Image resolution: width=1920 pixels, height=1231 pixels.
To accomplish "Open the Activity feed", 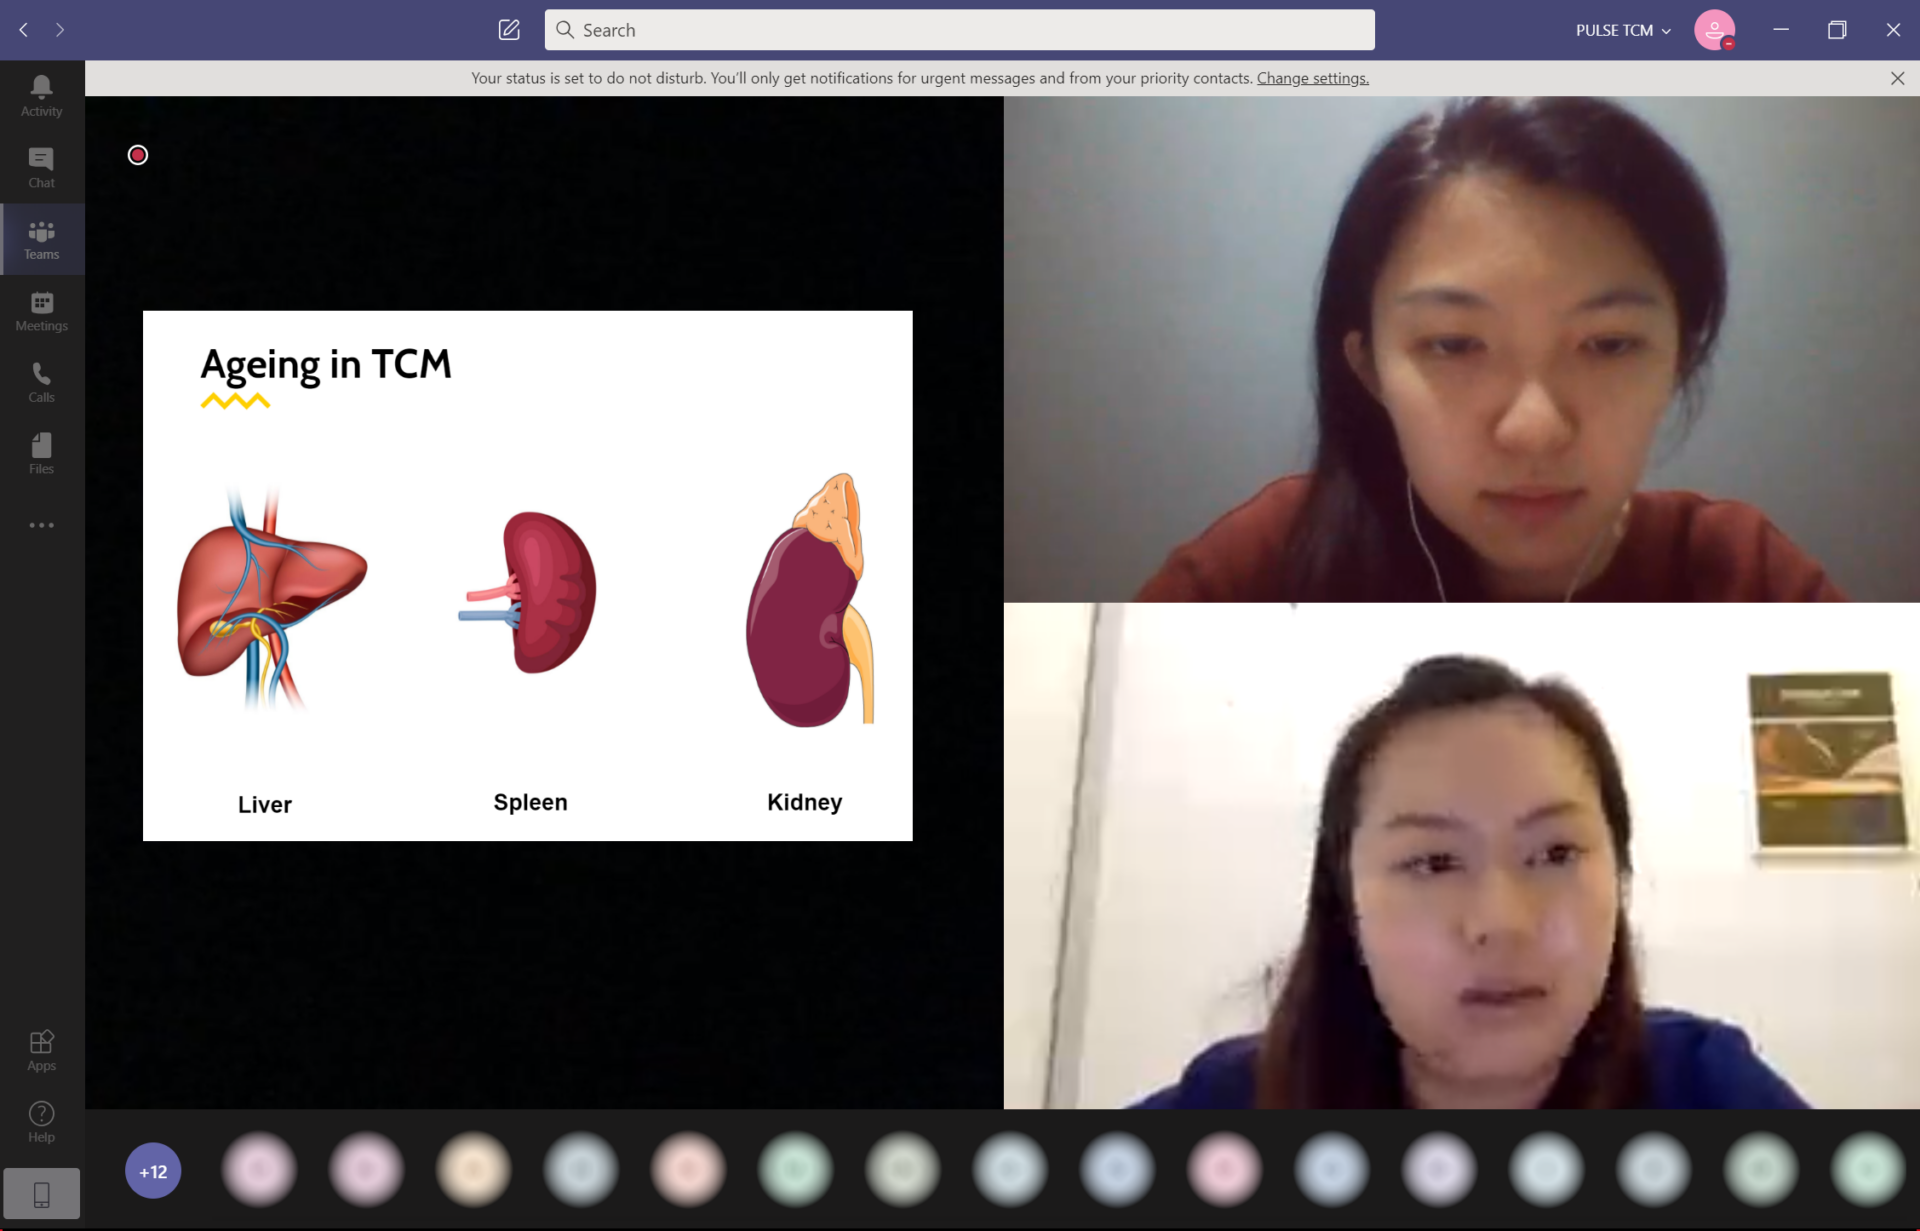I will (x=41, y=96).
